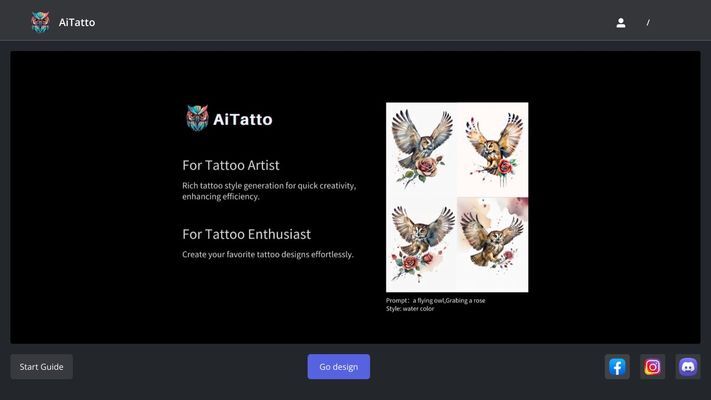
Task: Click the large AiTatto banner title
Action: 243,119
